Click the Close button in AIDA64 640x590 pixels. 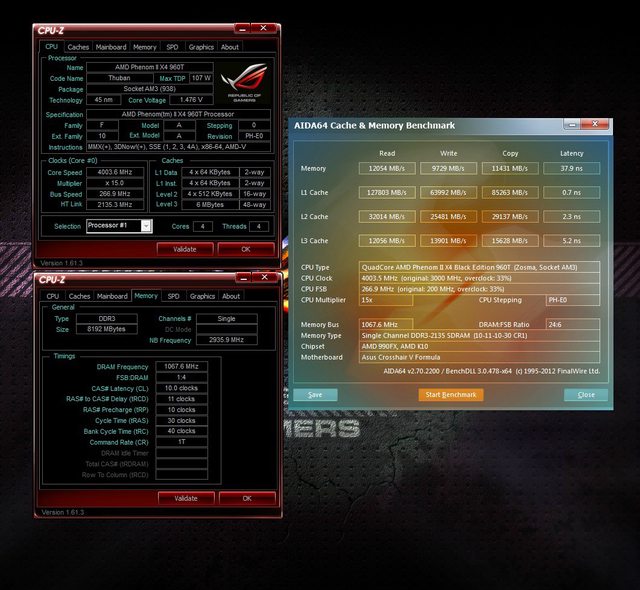click(586, 395)
